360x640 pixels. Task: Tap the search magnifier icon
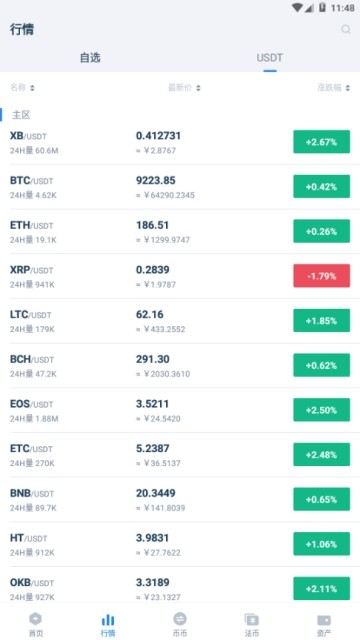point(346,29)
